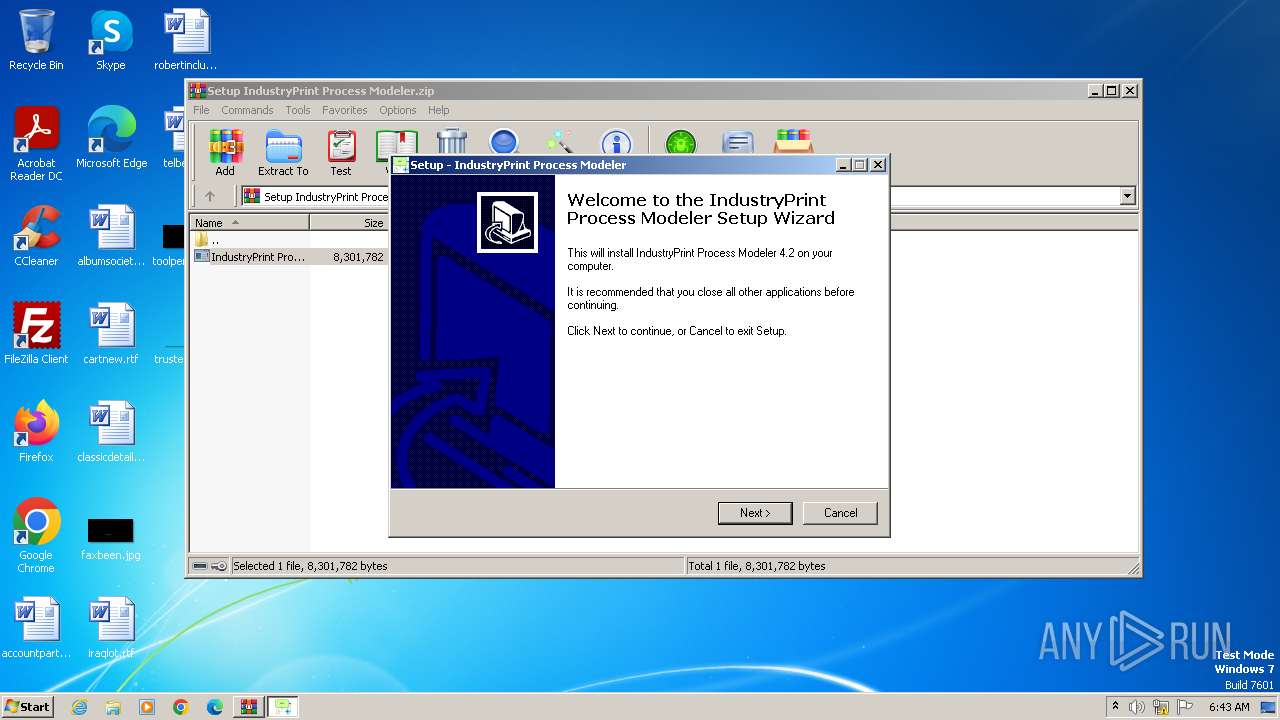Image resolution: width=1280 pixels, height=720 pixels.
Task: Go up one folder level in WinRAR
Action: (209, 196)
